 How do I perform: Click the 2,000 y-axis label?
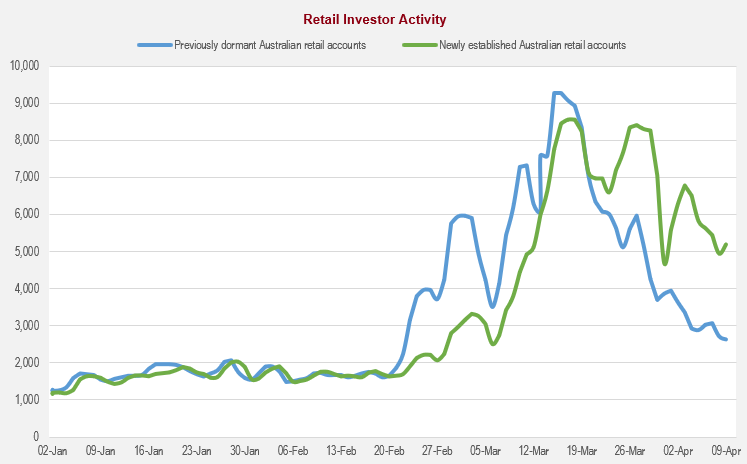(25, 363)
